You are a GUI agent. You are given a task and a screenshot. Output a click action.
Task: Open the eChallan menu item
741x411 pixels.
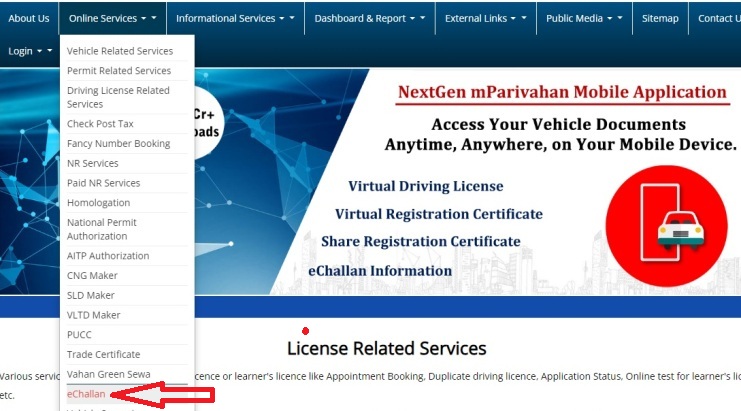coord(86,394)
